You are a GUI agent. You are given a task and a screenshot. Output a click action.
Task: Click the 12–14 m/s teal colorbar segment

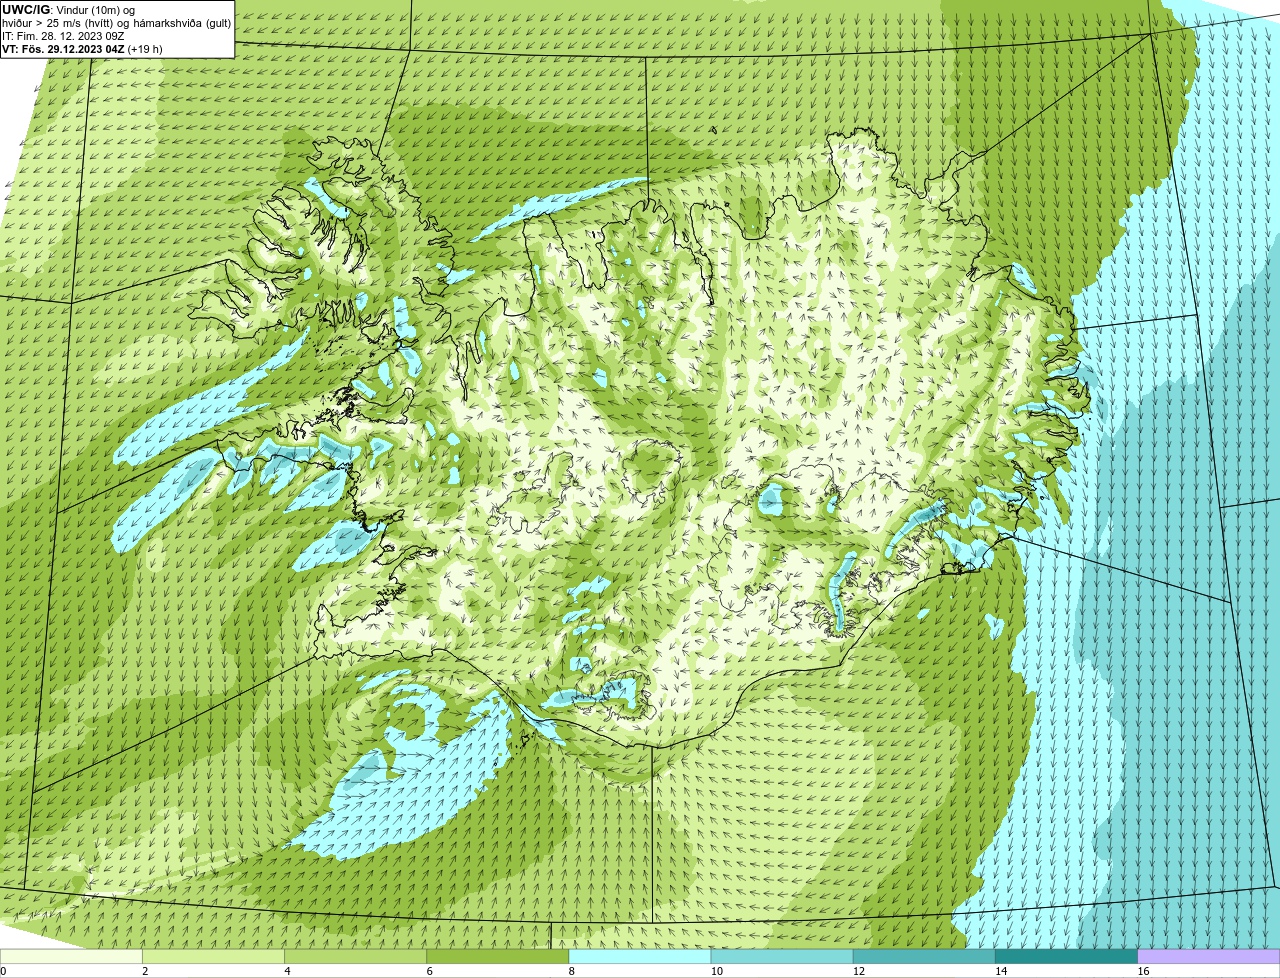click(924, 956)
